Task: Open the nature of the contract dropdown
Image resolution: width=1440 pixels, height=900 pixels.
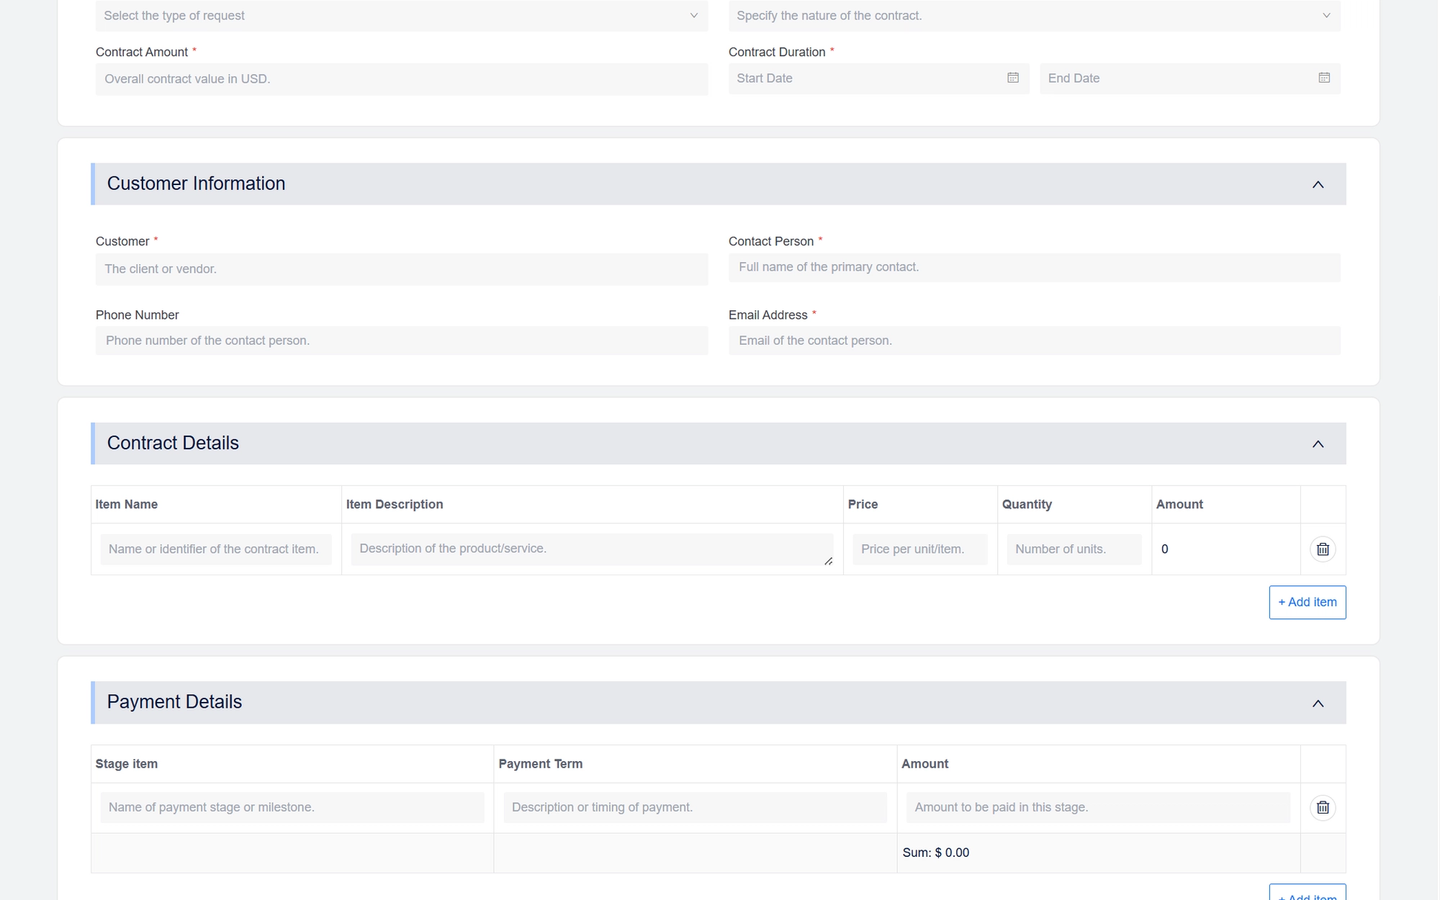Action: point(1034,15)
